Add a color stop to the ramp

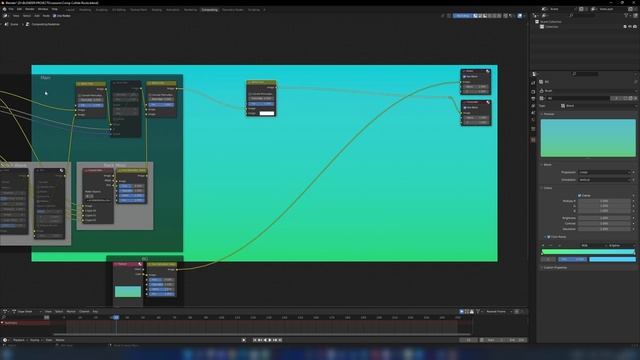point(543,246)
